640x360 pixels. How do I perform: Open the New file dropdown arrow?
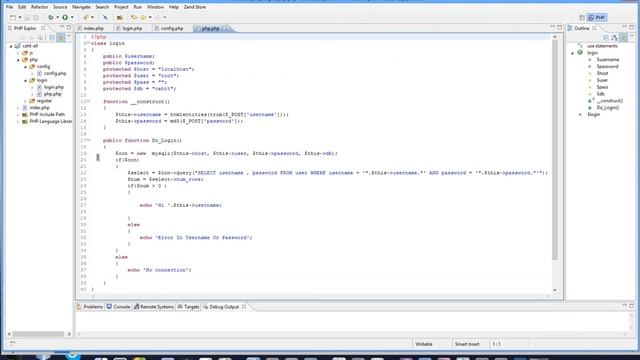(x=20, y=18)
